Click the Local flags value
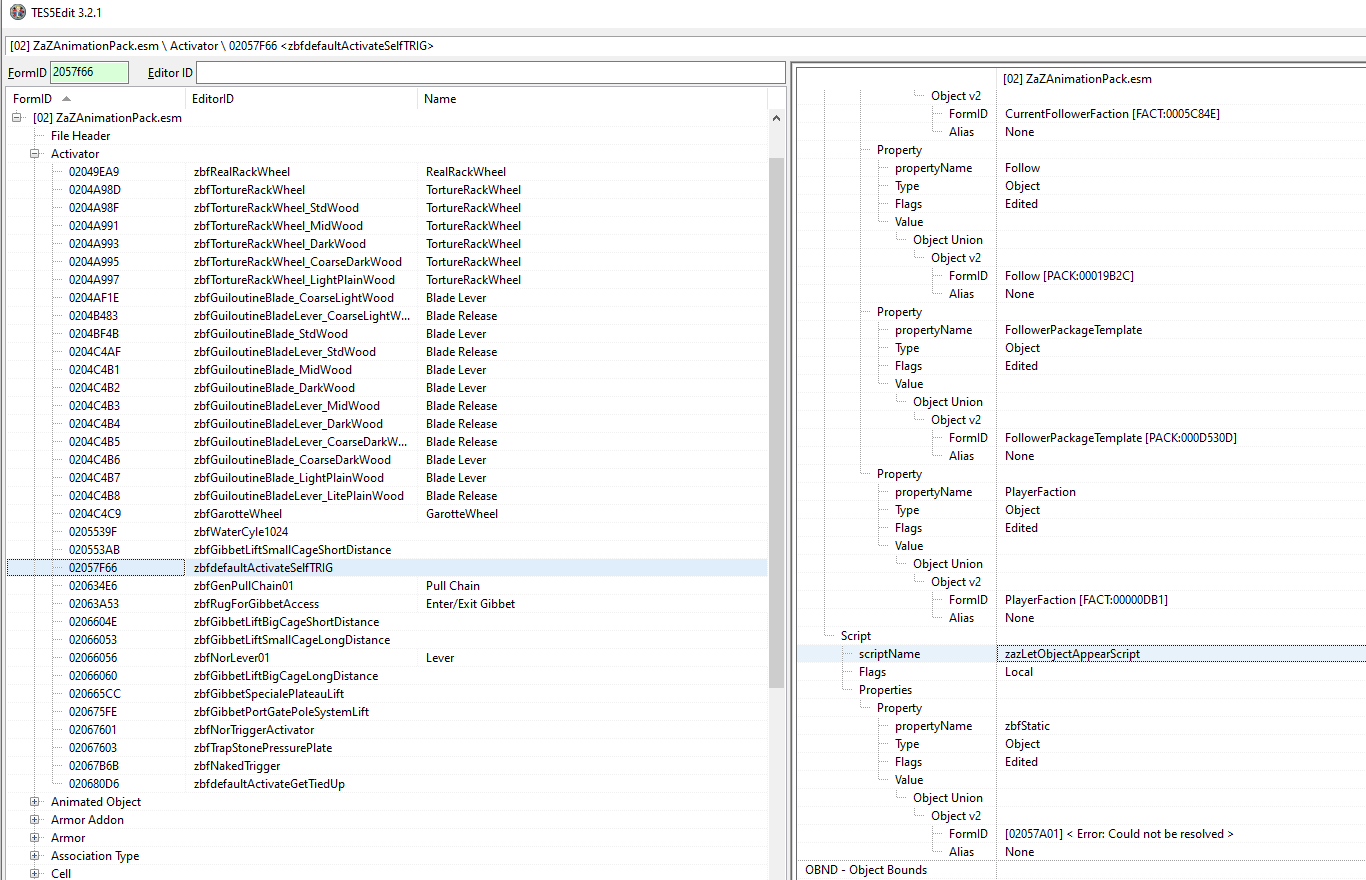The width and height of the screenshot is (1366, 880). point(1019,672)
